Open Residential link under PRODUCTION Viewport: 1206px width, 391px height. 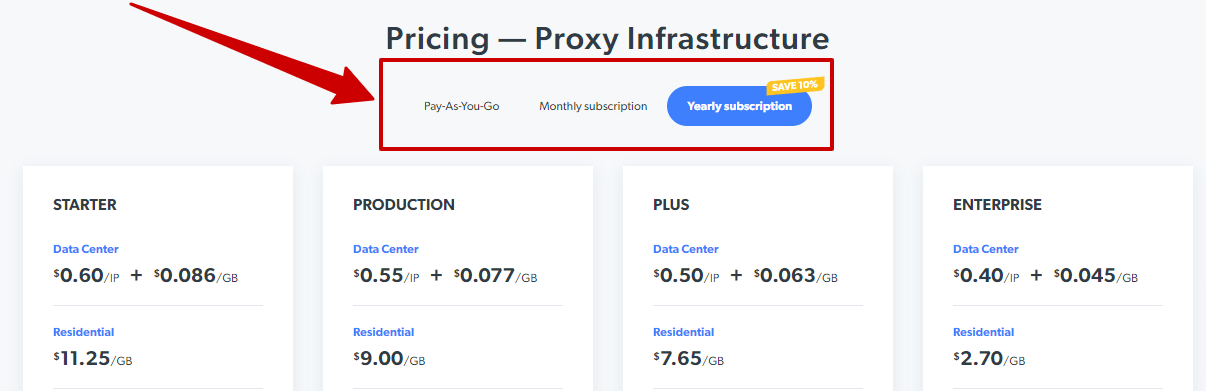(x=384, y=332)
